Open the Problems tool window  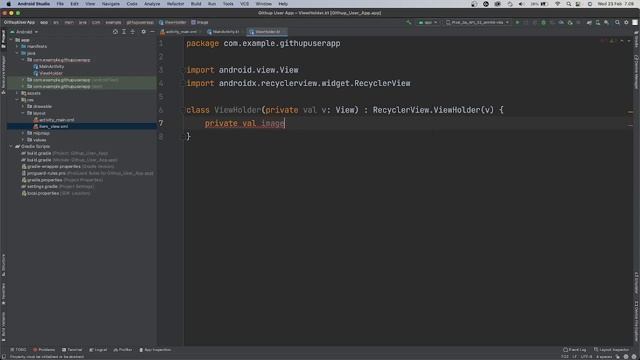(44, 350)
